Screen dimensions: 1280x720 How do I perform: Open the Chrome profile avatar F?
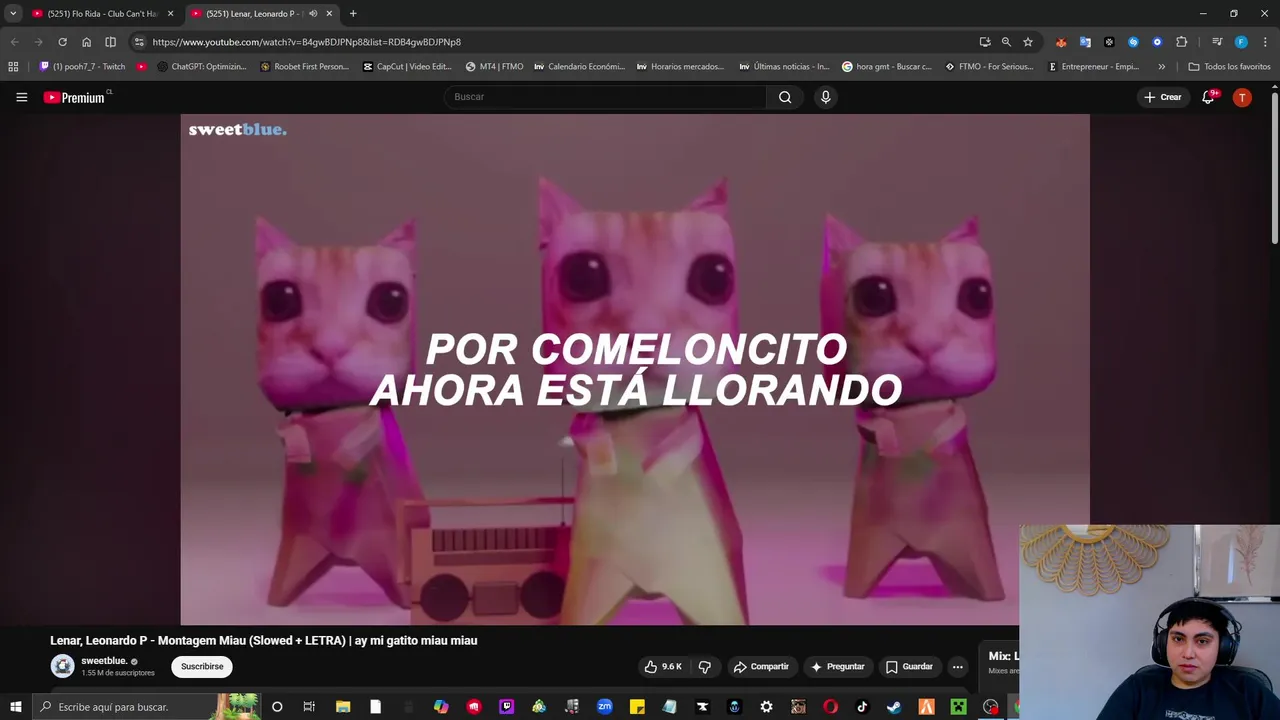tap(1241, 42)
